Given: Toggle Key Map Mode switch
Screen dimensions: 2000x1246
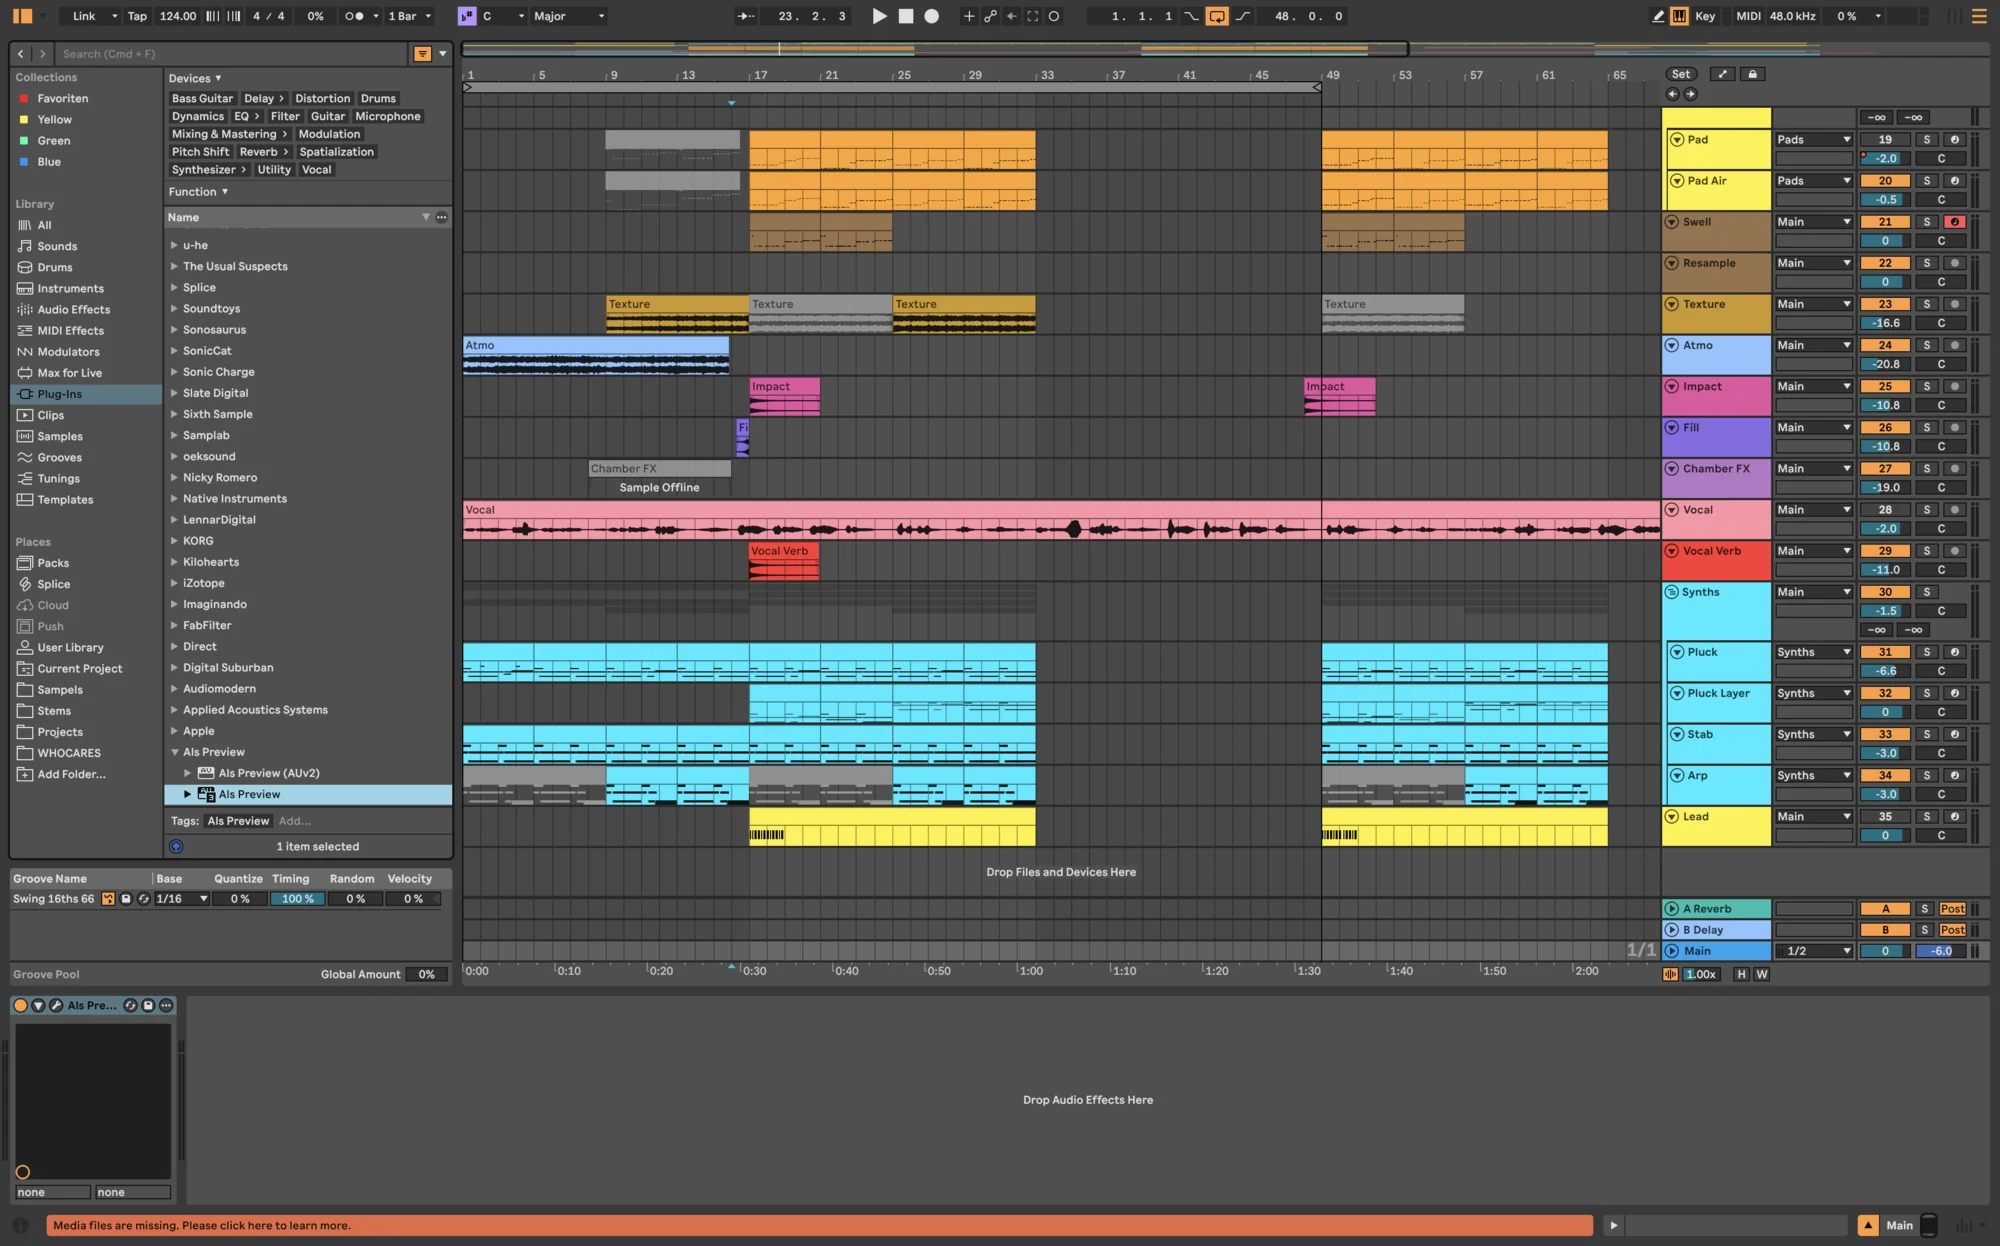Looking at the screenshot, I should click(x=1705, y=16).
